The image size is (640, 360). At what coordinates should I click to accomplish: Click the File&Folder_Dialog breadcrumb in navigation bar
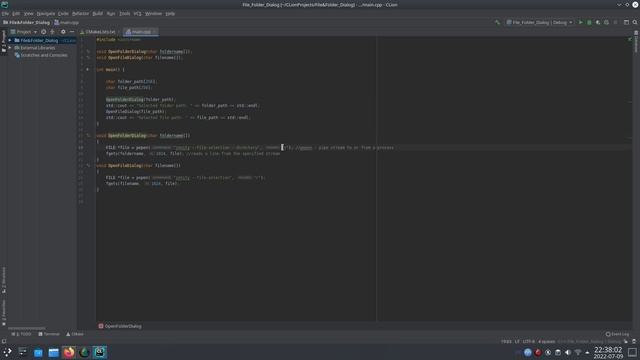[x=27, y=22]
